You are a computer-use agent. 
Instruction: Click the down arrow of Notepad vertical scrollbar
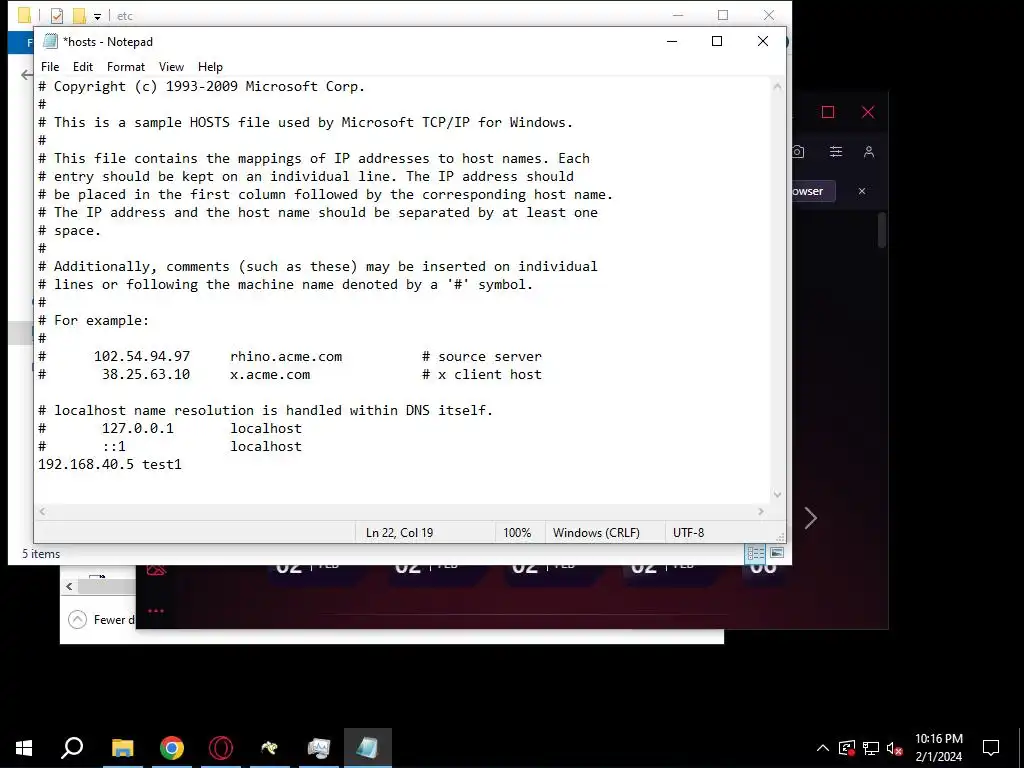pyautogui.click(x=777, y=494)
